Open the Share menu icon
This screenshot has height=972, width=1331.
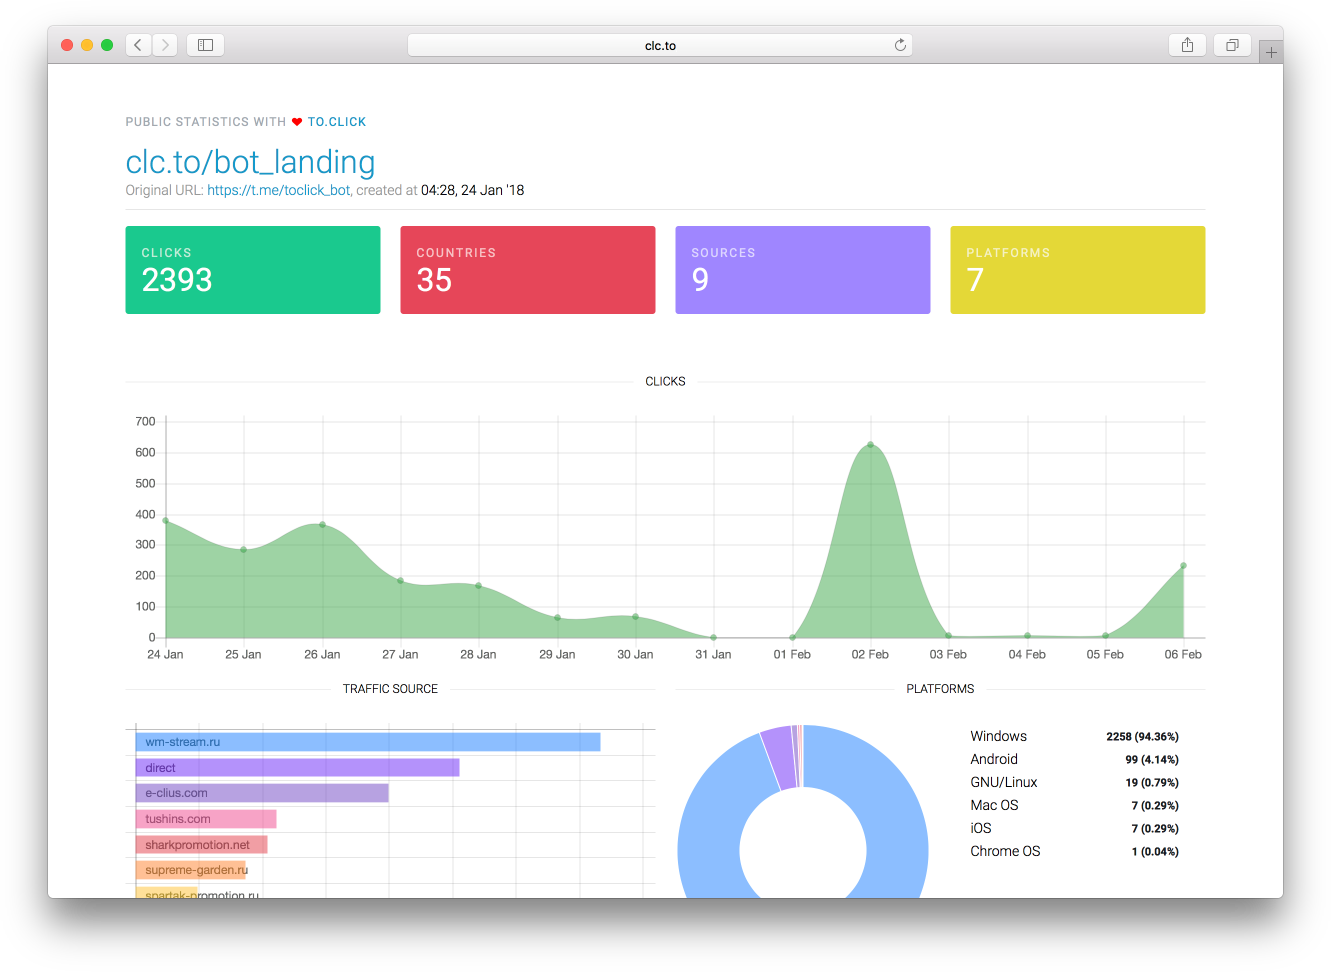coord(1187,45)
